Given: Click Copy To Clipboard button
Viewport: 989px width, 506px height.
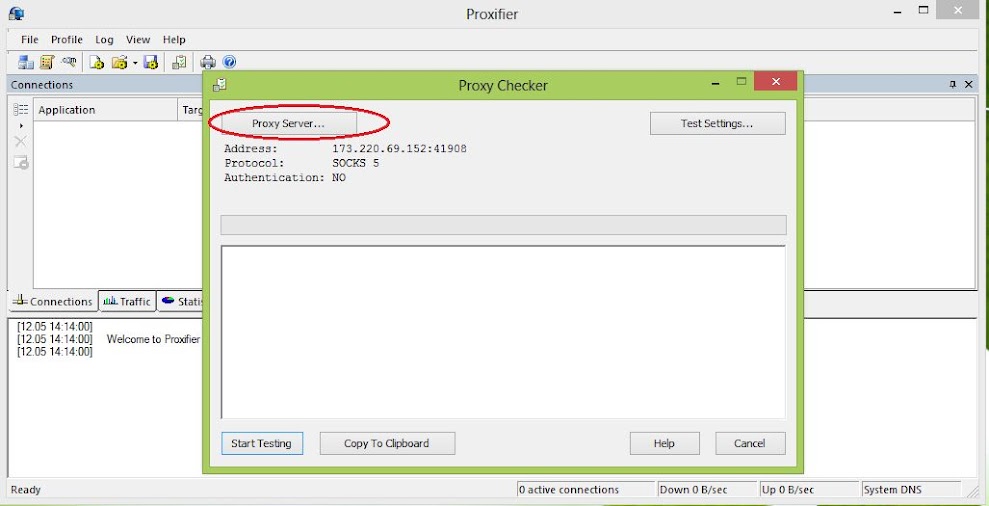Looking at the screenshot, I should [x=387, y=444].
